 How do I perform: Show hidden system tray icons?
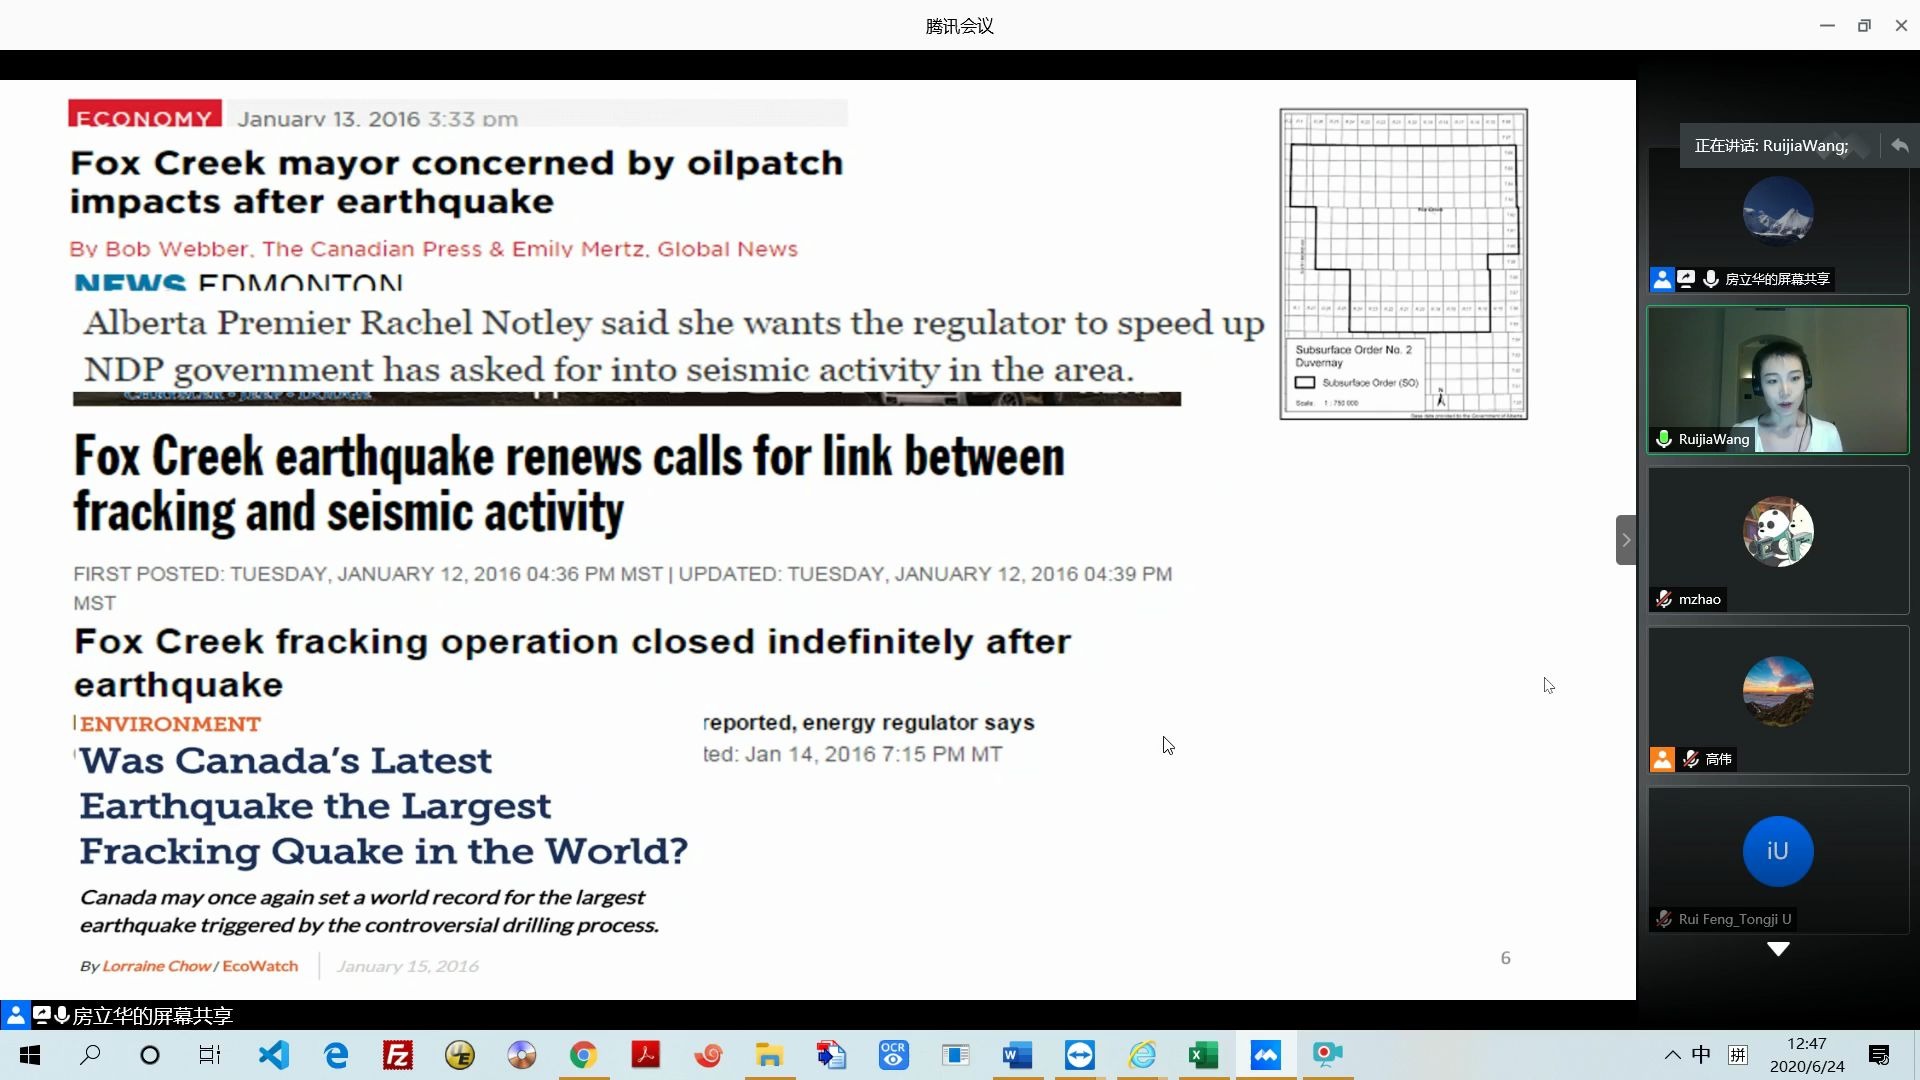click(1672, 1055)
